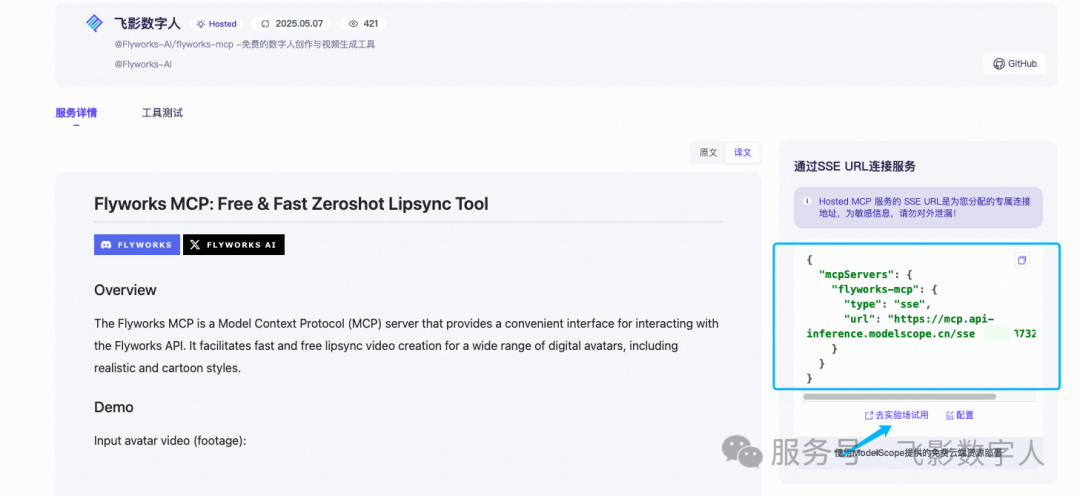Click the 去实验场试用 link
The image size is (1080, 496).
(897, 415)
